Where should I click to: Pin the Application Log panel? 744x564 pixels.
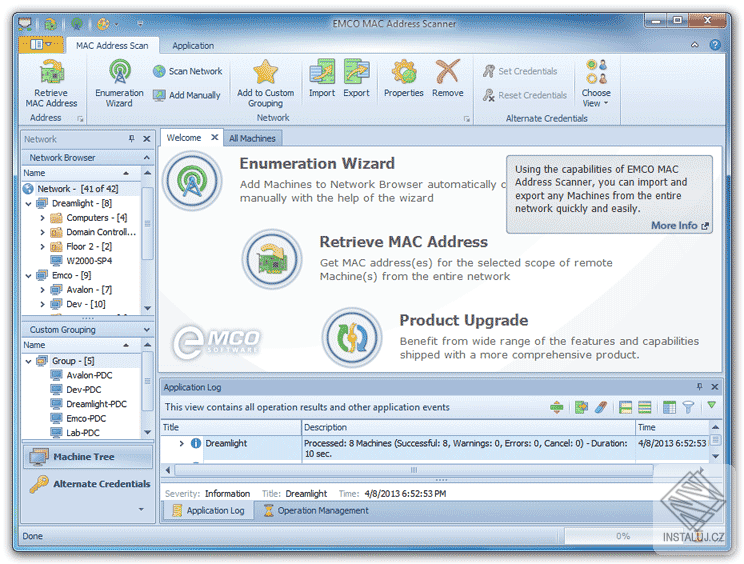[x=699, y=387]
